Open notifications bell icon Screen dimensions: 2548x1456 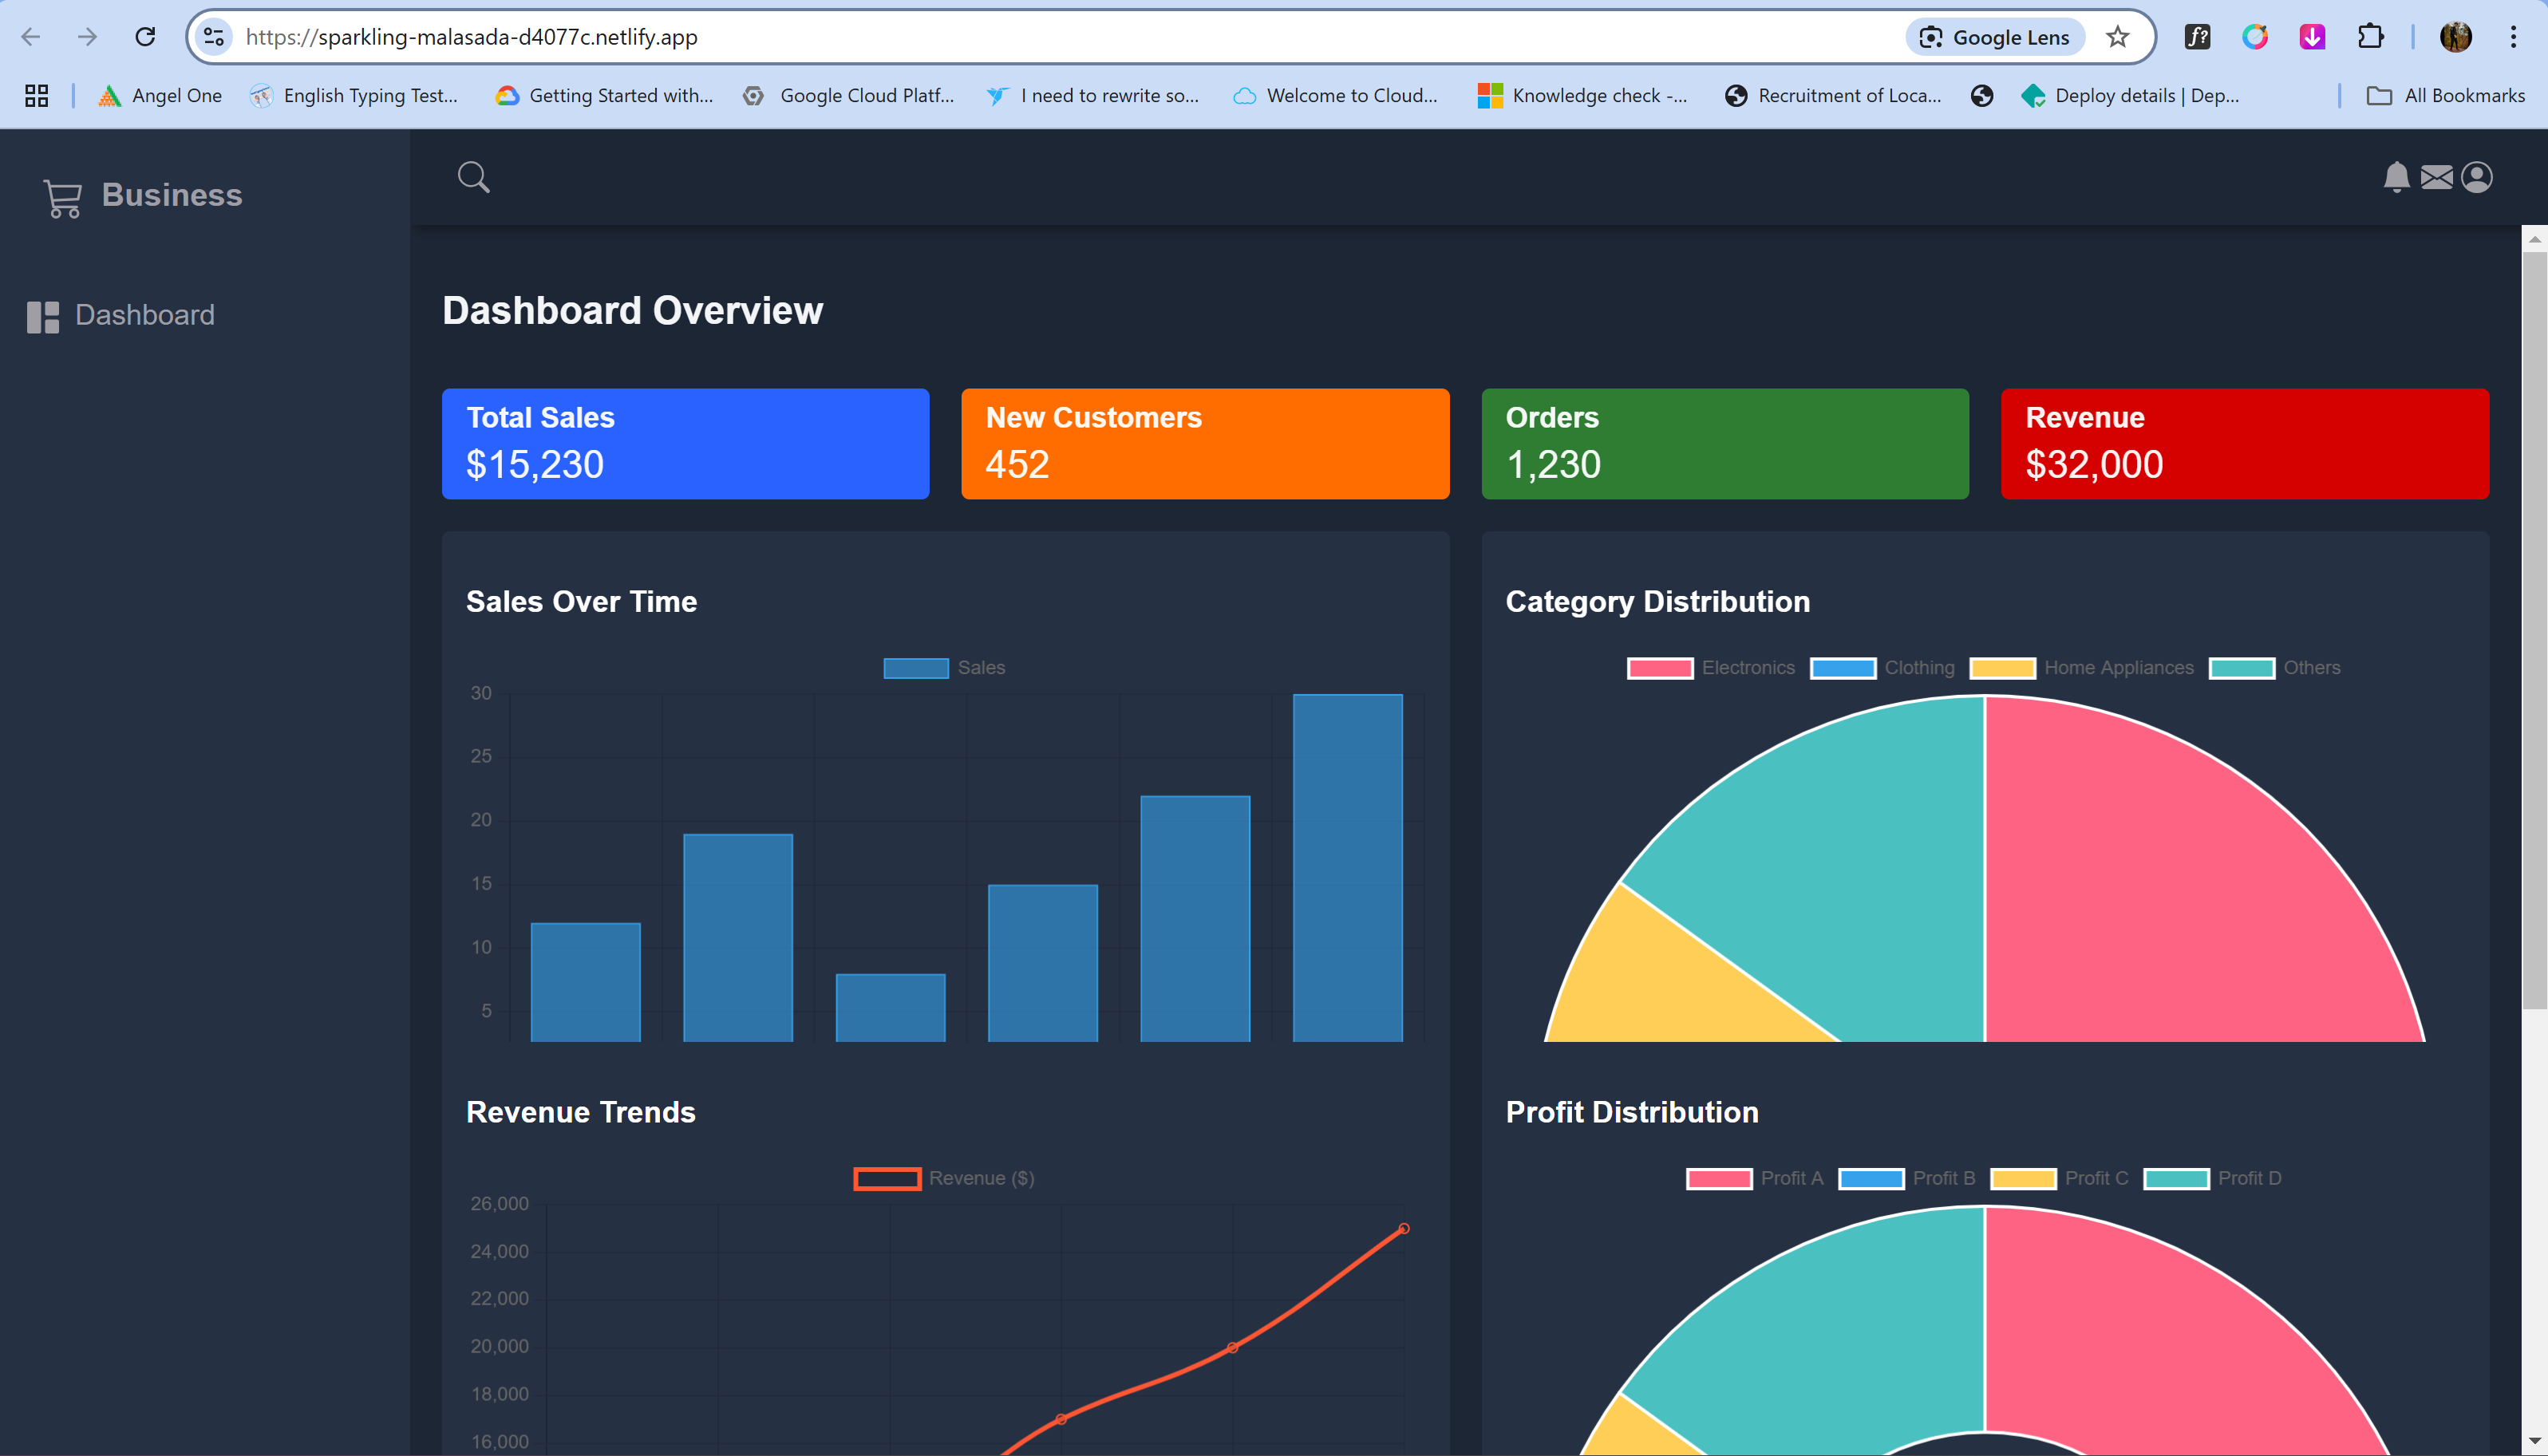tap(2396, 177)
